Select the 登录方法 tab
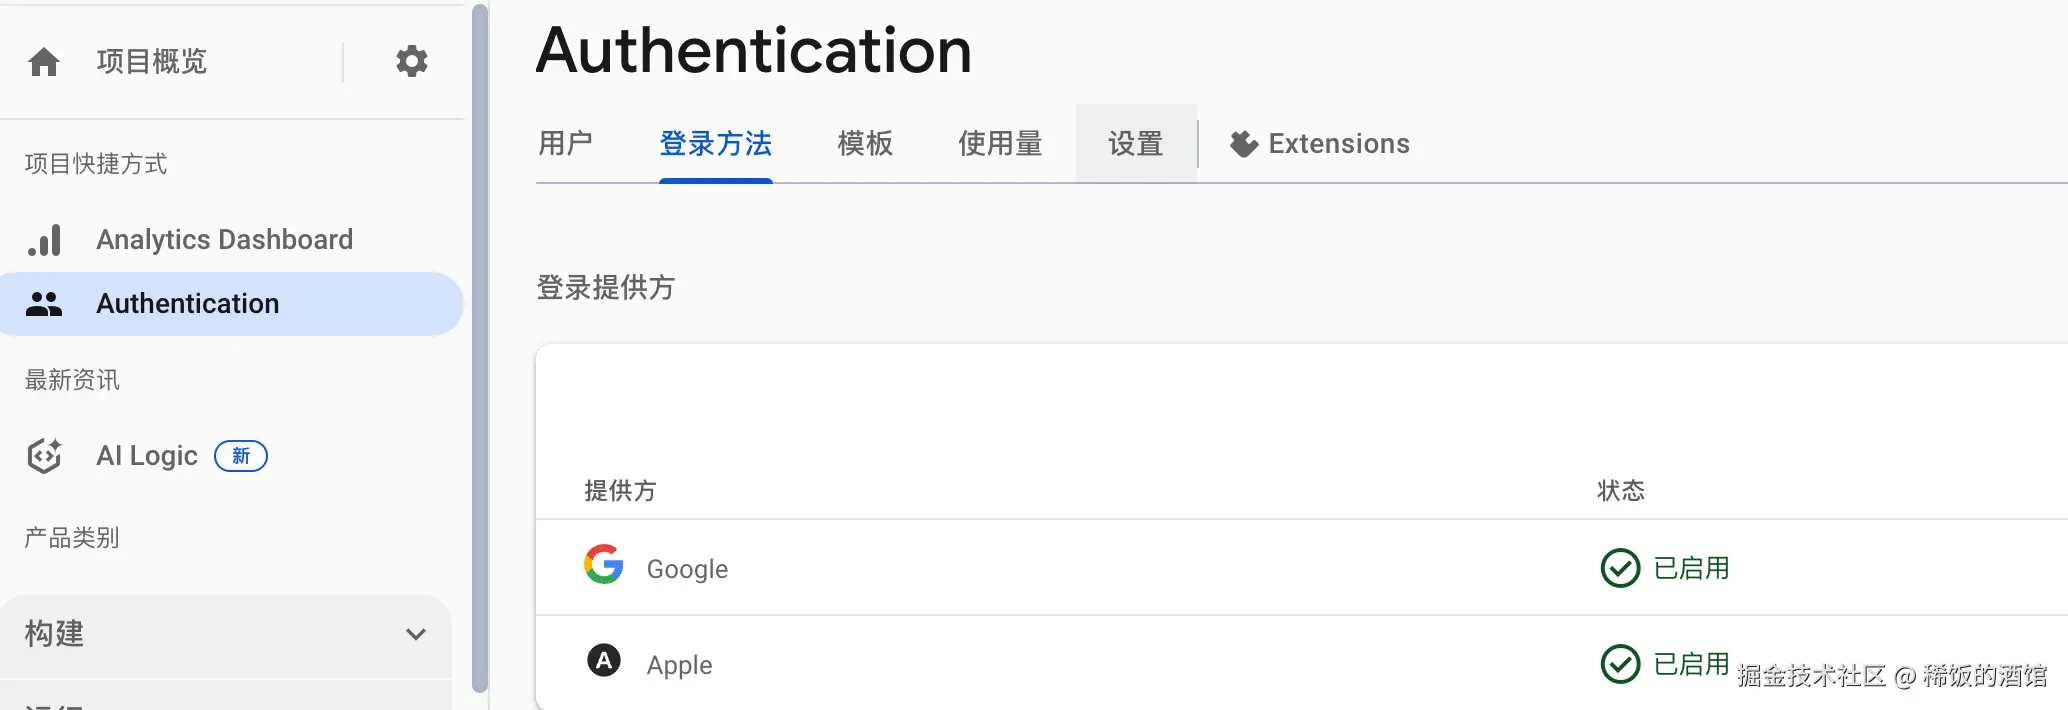This screenshot has width=2068, height=710. pyautogui.click(x=715, y=144)
